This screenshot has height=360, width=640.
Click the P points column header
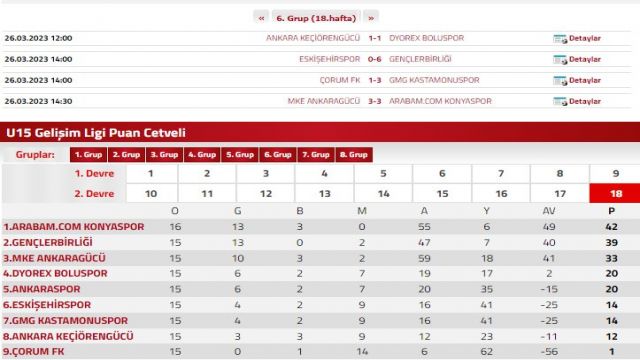point(611,211)
